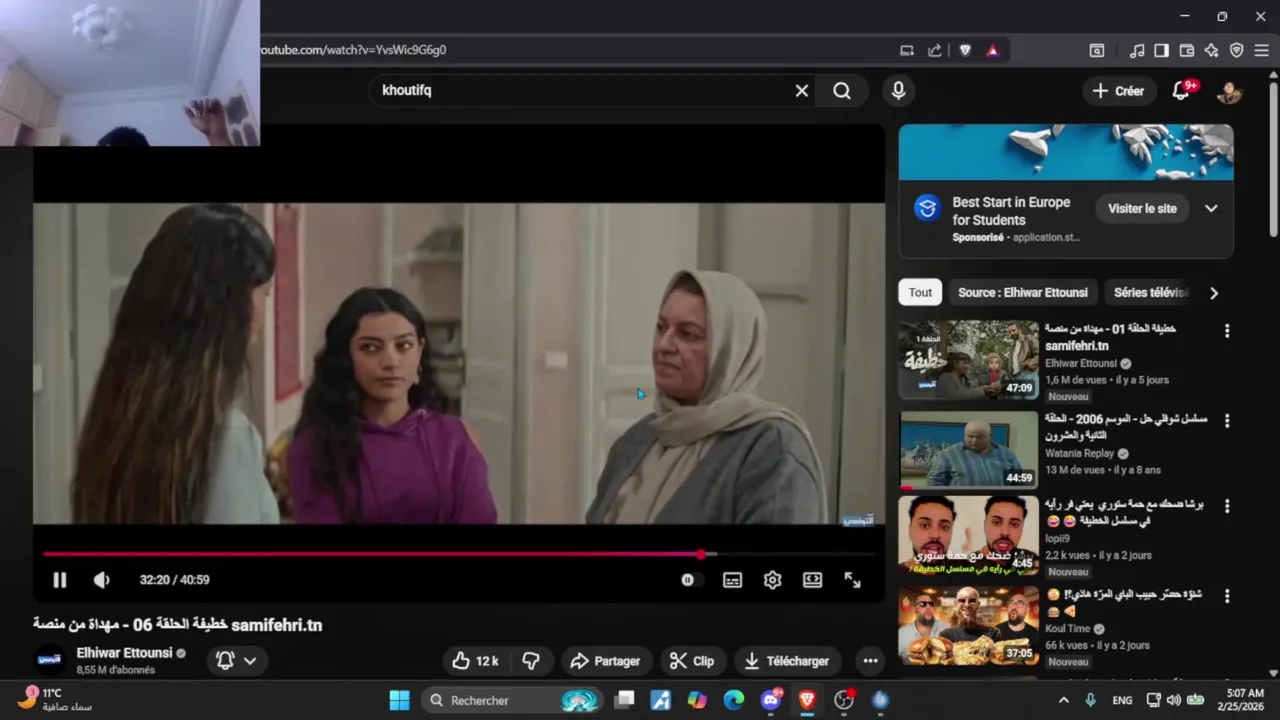Open the Elhiwar Ettounsi channel name link
This screenshot has width=1280, height=720.
point(125,653)
